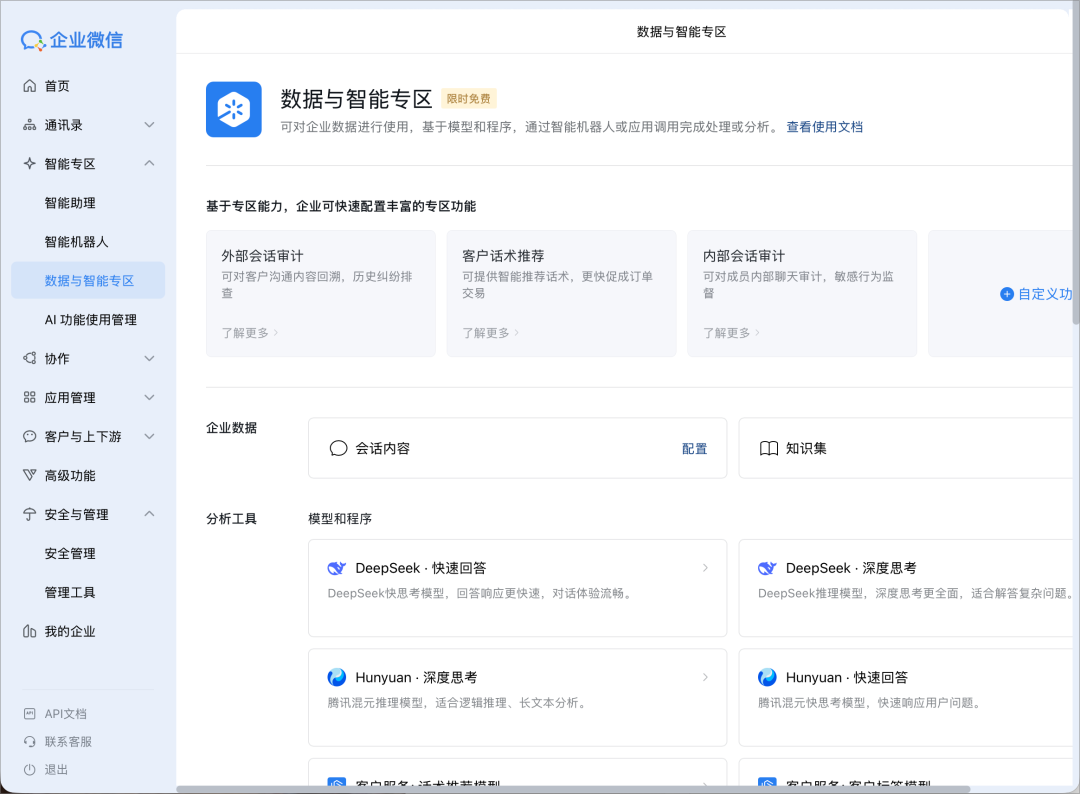
Task: Click the sparkle icon beside 智能专区
Action: (x=30, y=164)
